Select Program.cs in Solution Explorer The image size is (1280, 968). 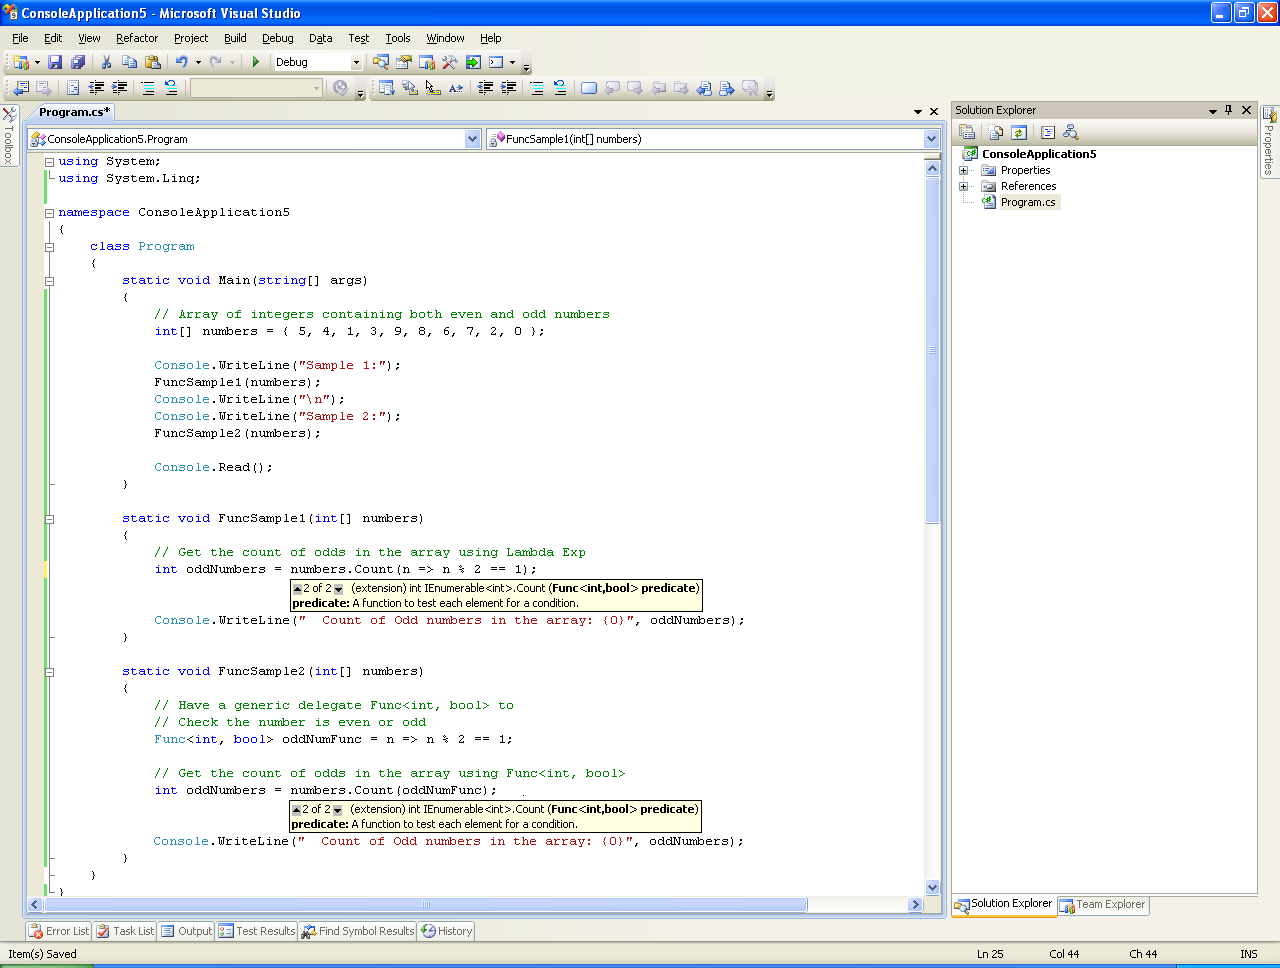click(x=1027, y=202)
